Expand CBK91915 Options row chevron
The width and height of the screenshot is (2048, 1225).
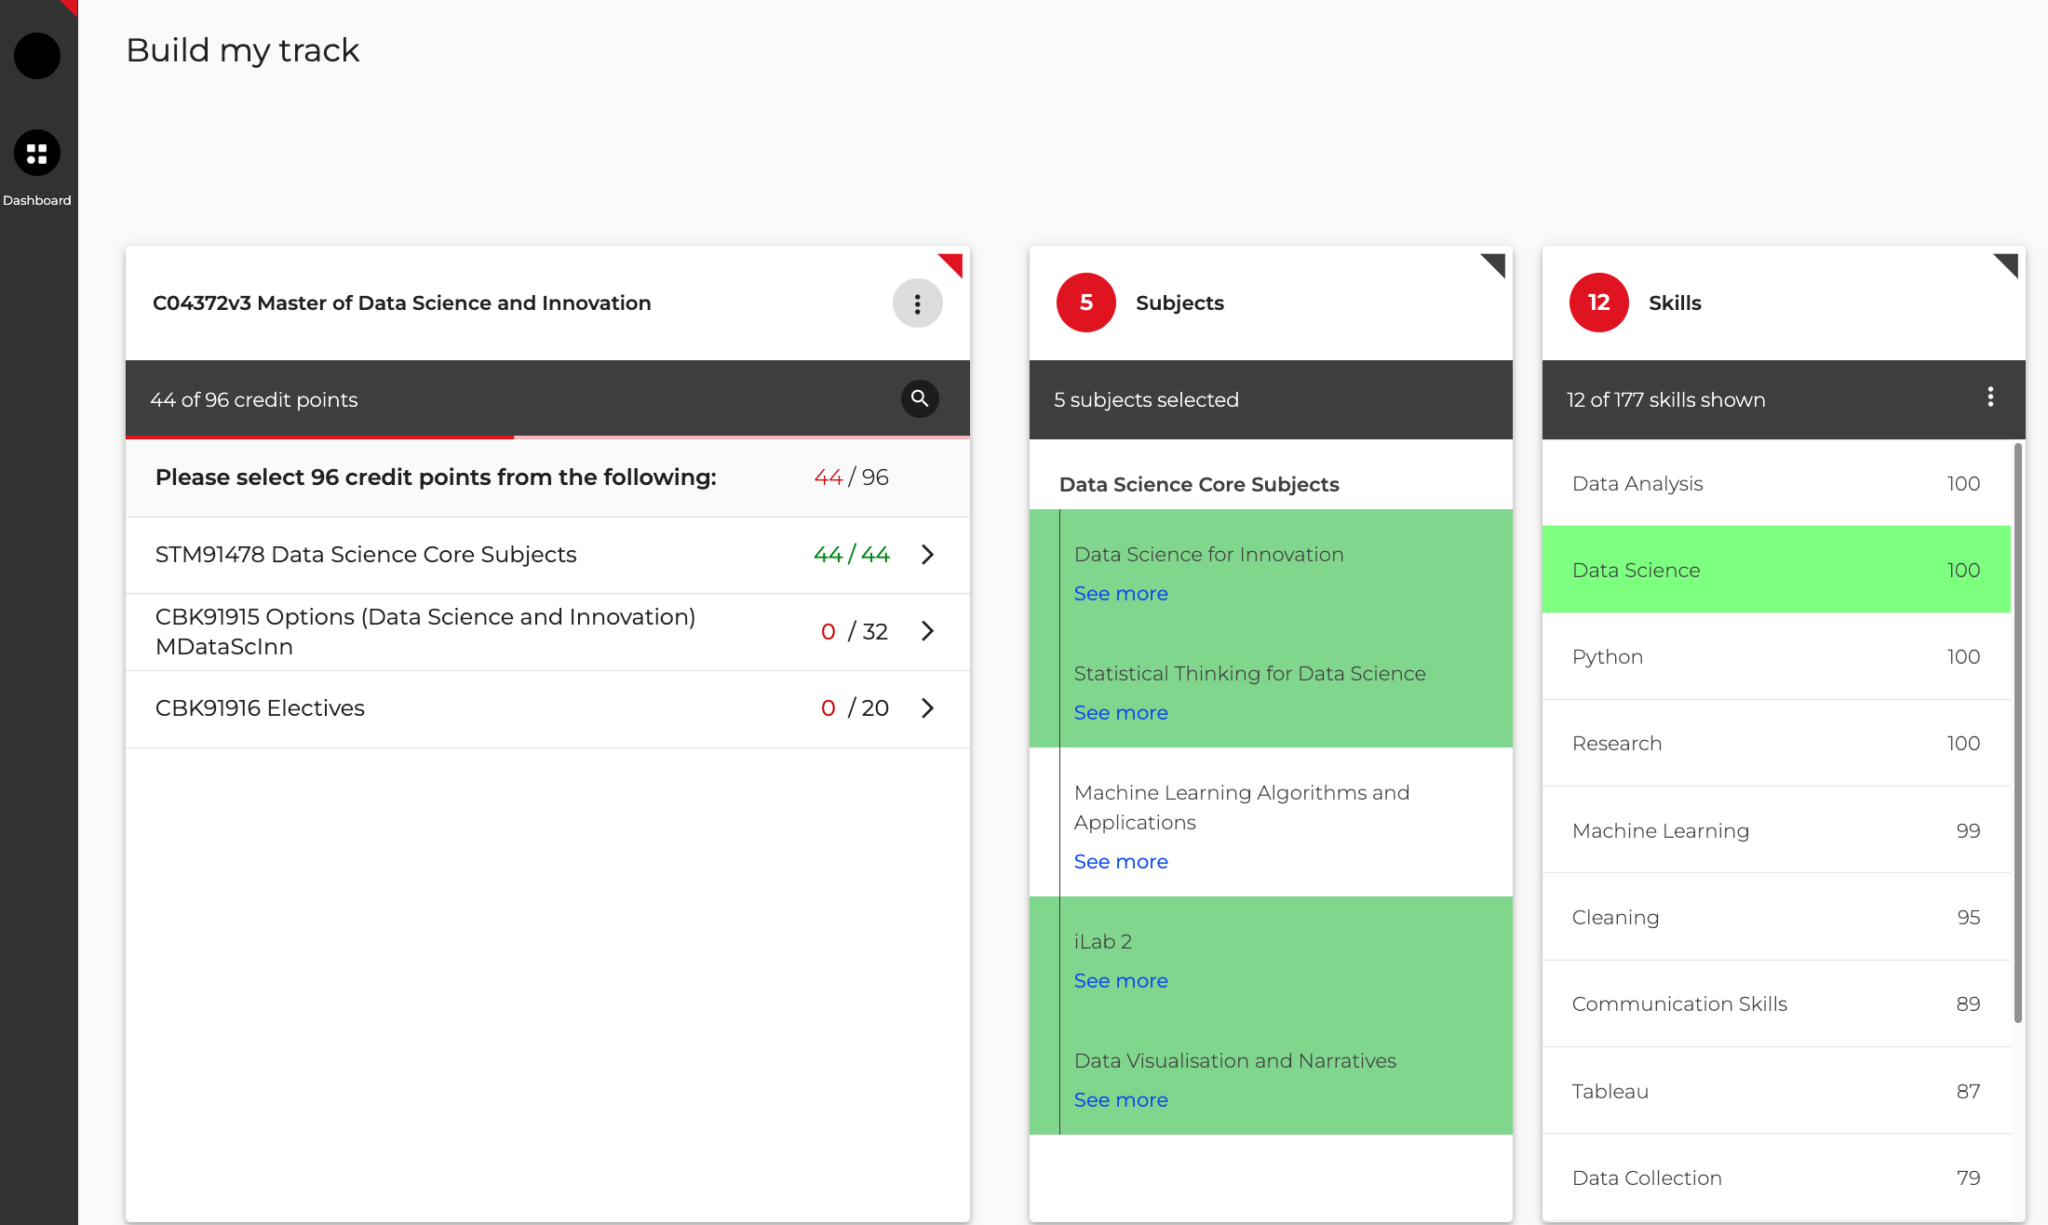pos(927,631)
